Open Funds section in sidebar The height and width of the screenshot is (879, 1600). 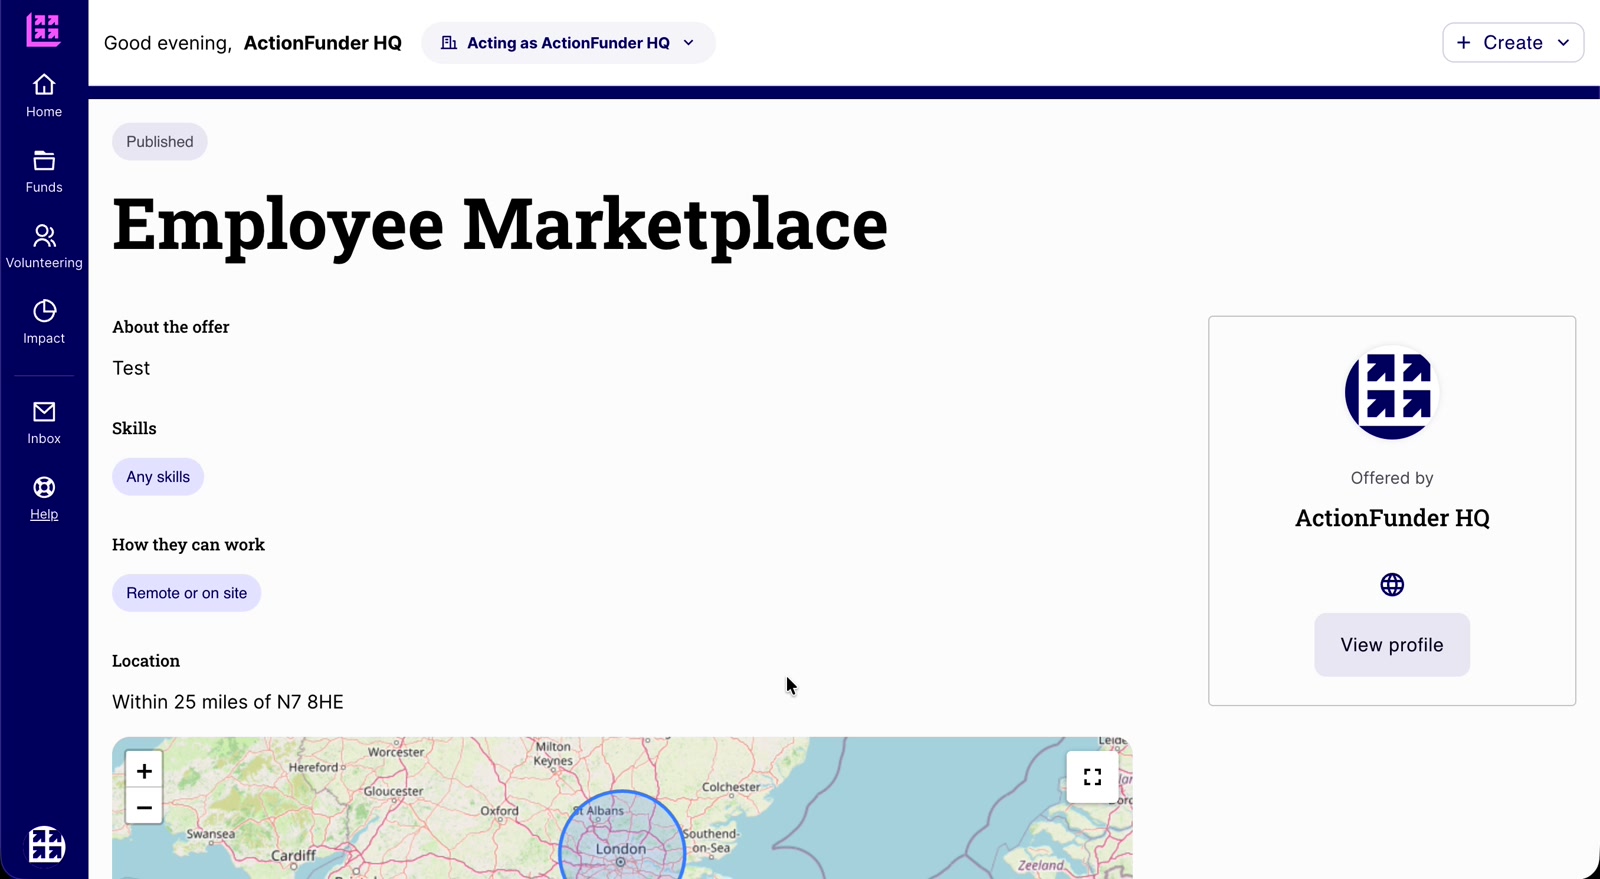click(x=44, y=172)
